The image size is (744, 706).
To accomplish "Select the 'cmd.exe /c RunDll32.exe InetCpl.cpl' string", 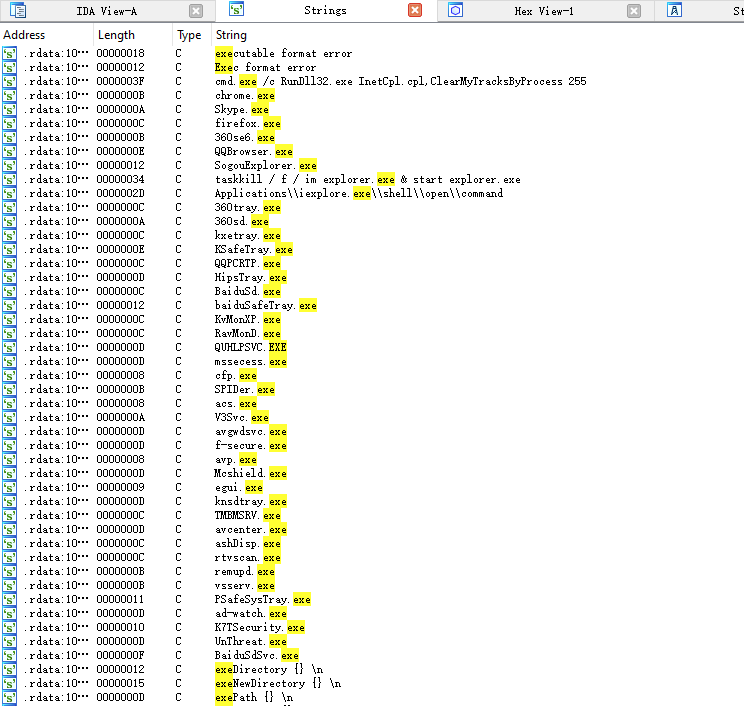I will (x=400, y=81).
